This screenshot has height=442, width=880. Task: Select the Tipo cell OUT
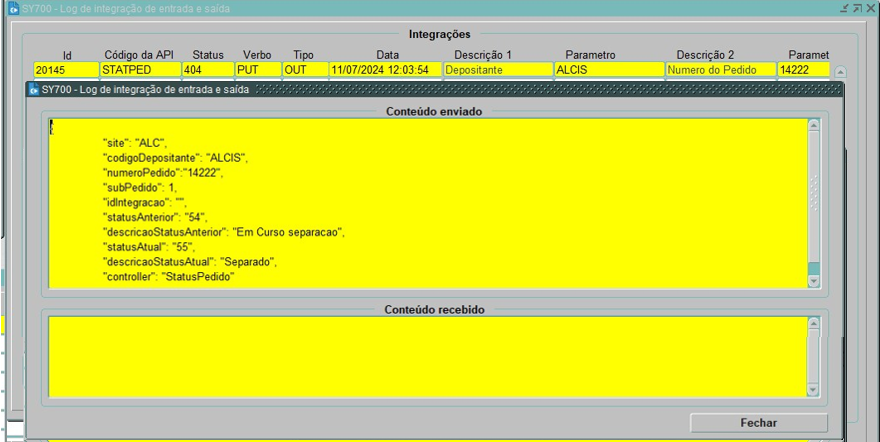coord(305,70)
